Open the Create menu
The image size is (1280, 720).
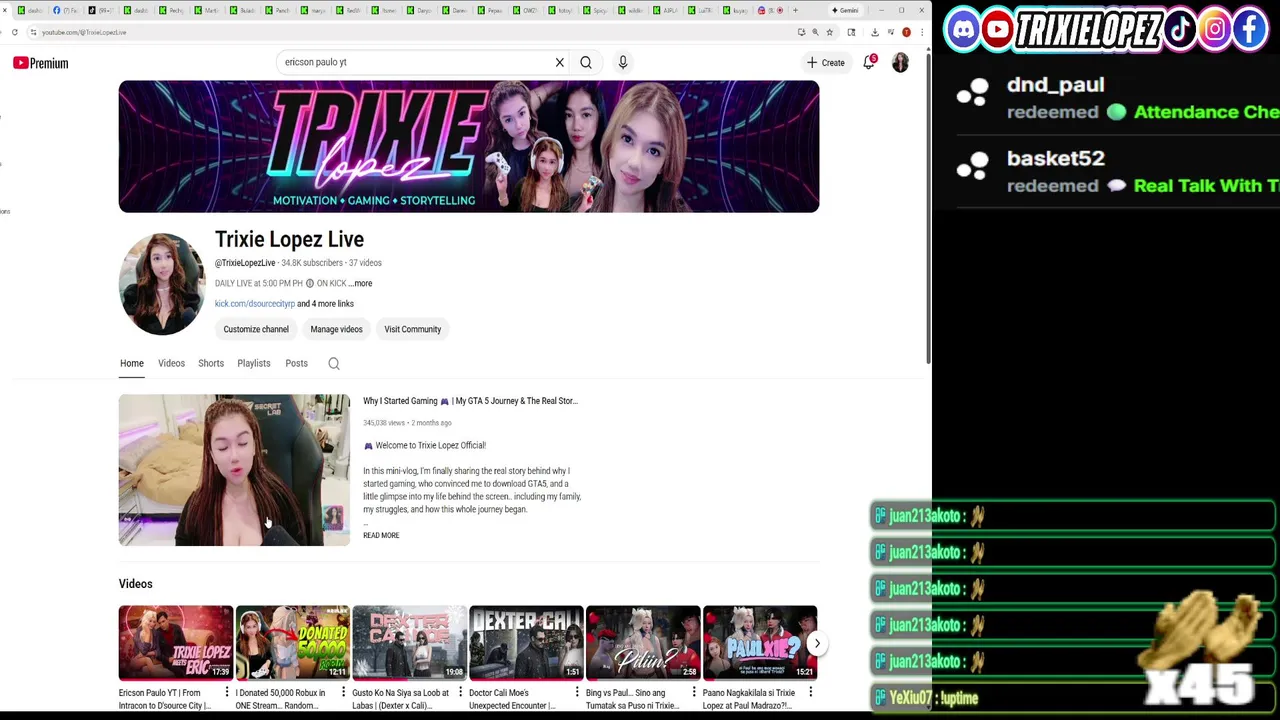826,62
